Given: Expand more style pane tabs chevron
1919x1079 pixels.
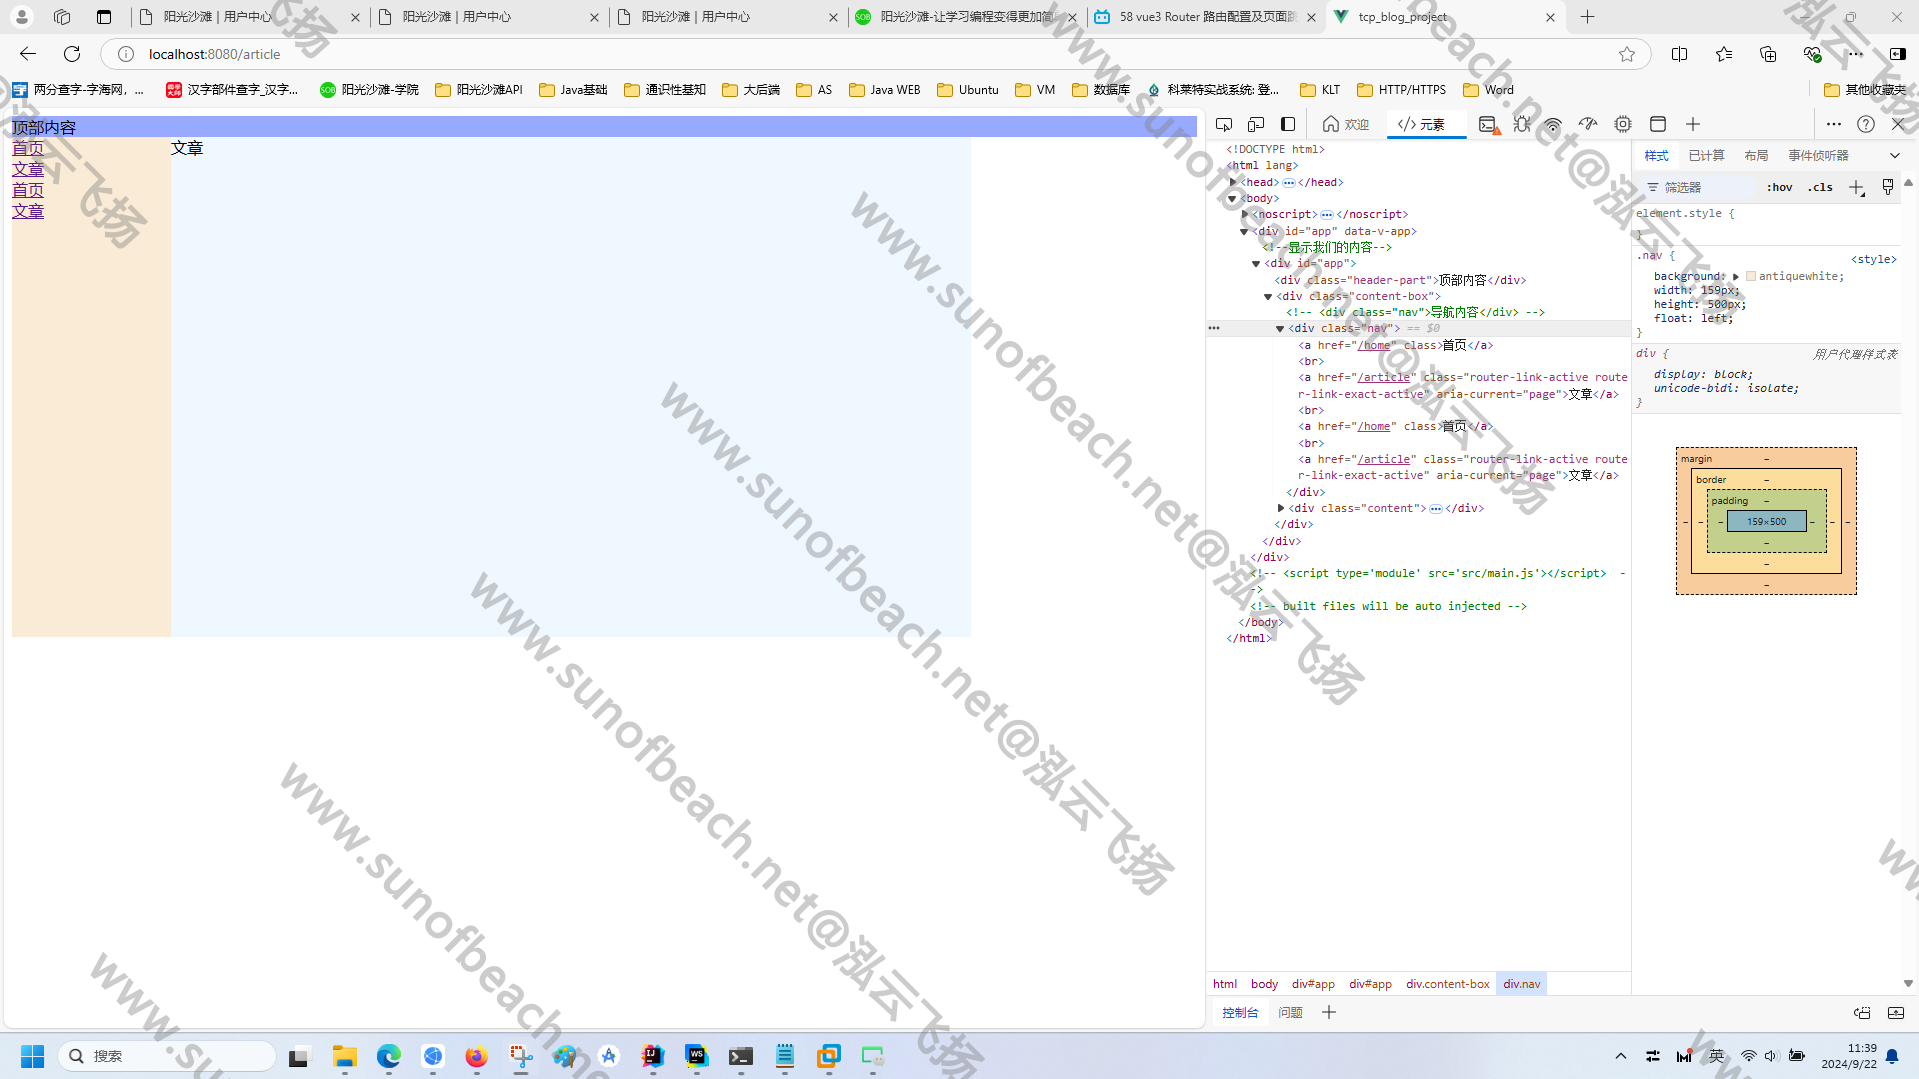Looking at the screenshot, I should coord(1895,155).
